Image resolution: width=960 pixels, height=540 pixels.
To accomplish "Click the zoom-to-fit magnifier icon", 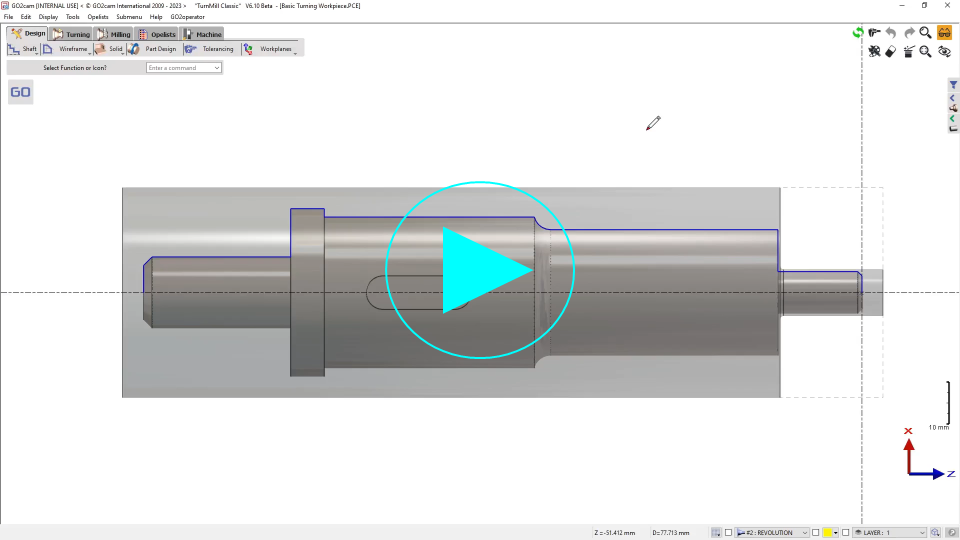I will [x=926, y=51].
